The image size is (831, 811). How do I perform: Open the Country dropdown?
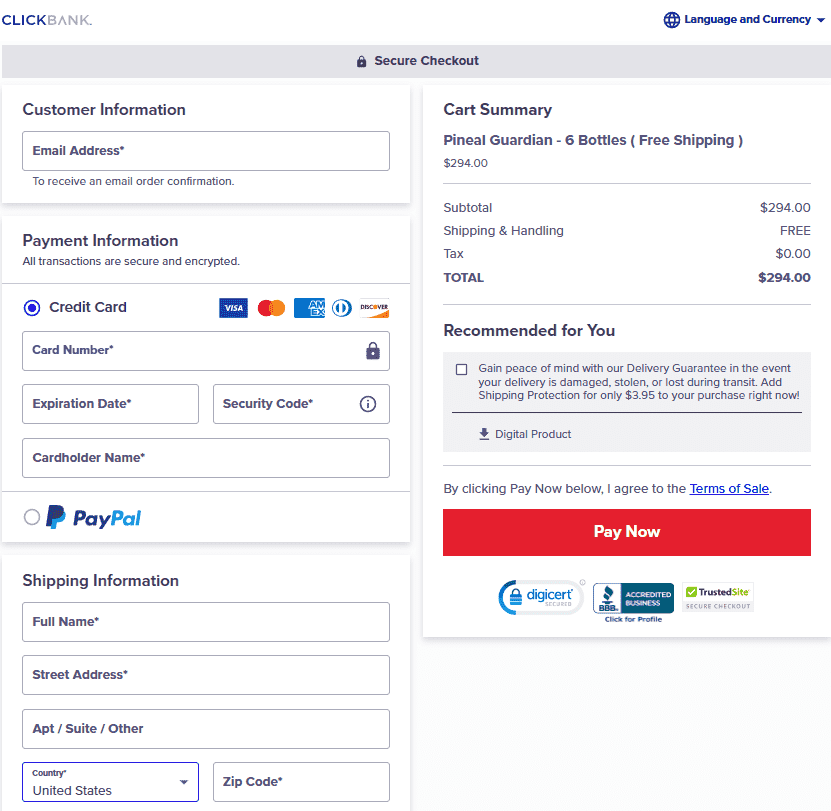pyautogui.click(x=110, y=782)
